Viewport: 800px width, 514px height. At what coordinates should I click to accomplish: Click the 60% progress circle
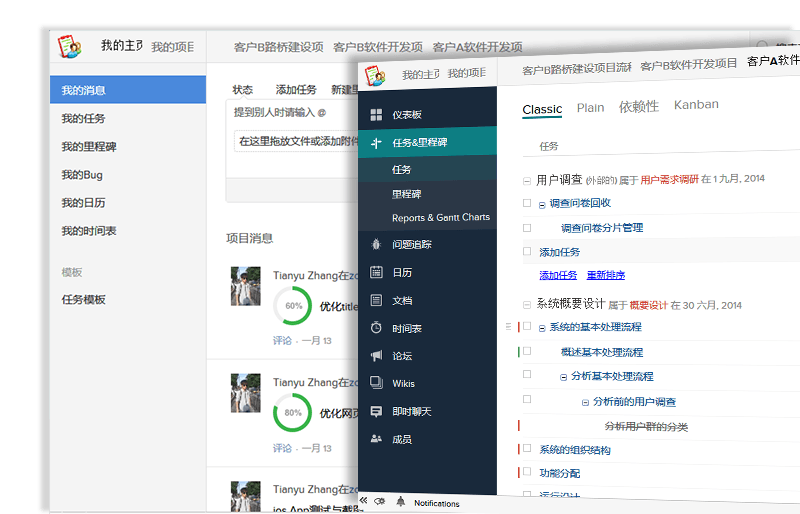[x=293, y=306]
